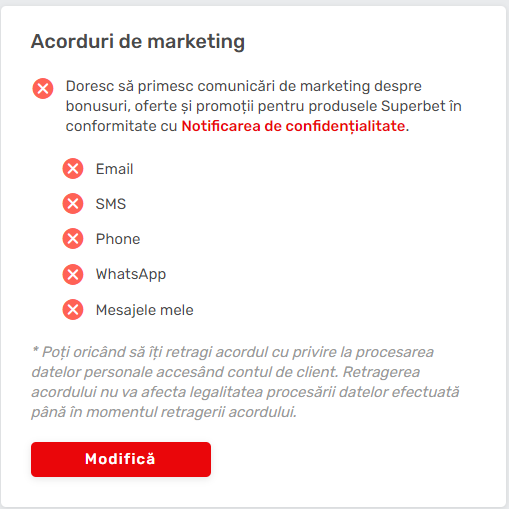Select the SMS channel label

(111, 204)
